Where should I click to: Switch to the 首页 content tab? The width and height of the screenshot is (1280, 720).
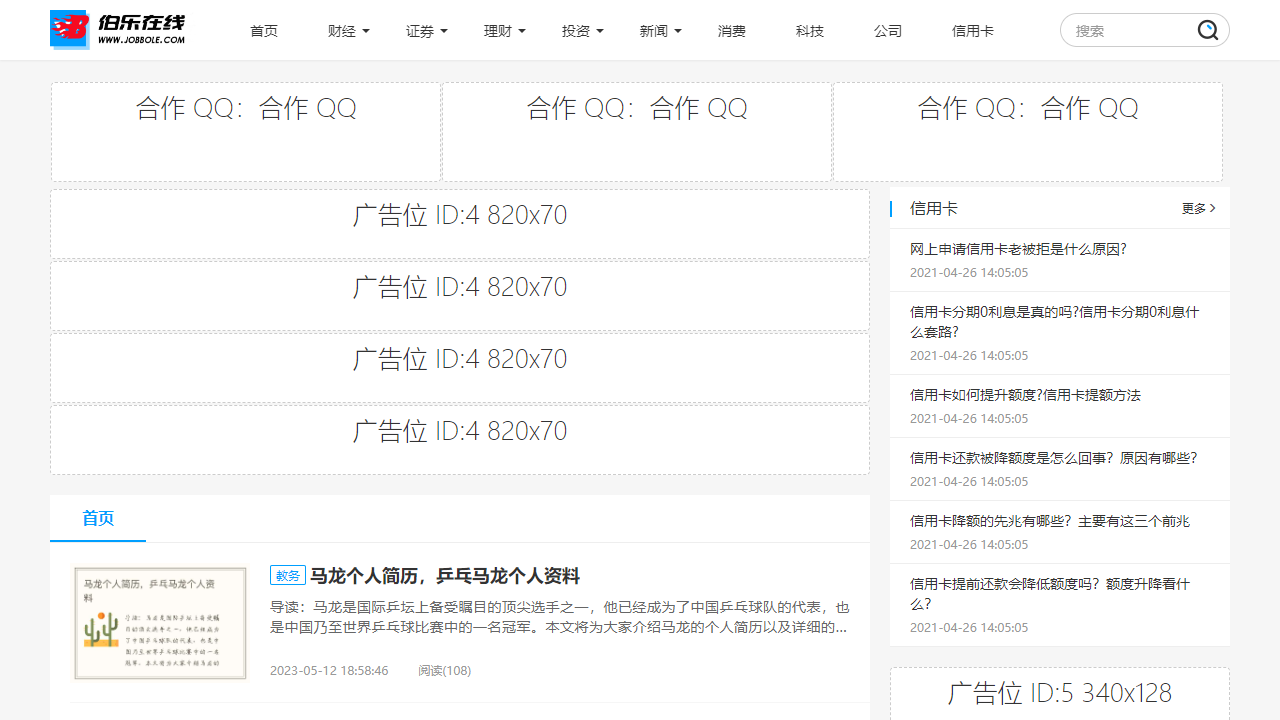pos(98,518)
